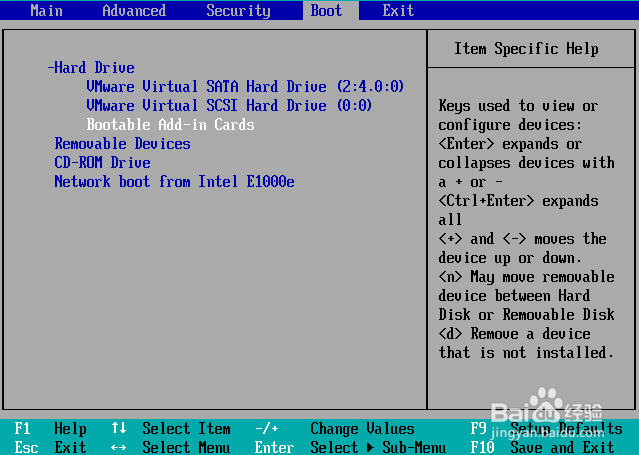The height and width of the screenshot is (455, 639).
Task: Click the '<Ctrl+Enter> expands' help line
Action: [x=518, y=201]
